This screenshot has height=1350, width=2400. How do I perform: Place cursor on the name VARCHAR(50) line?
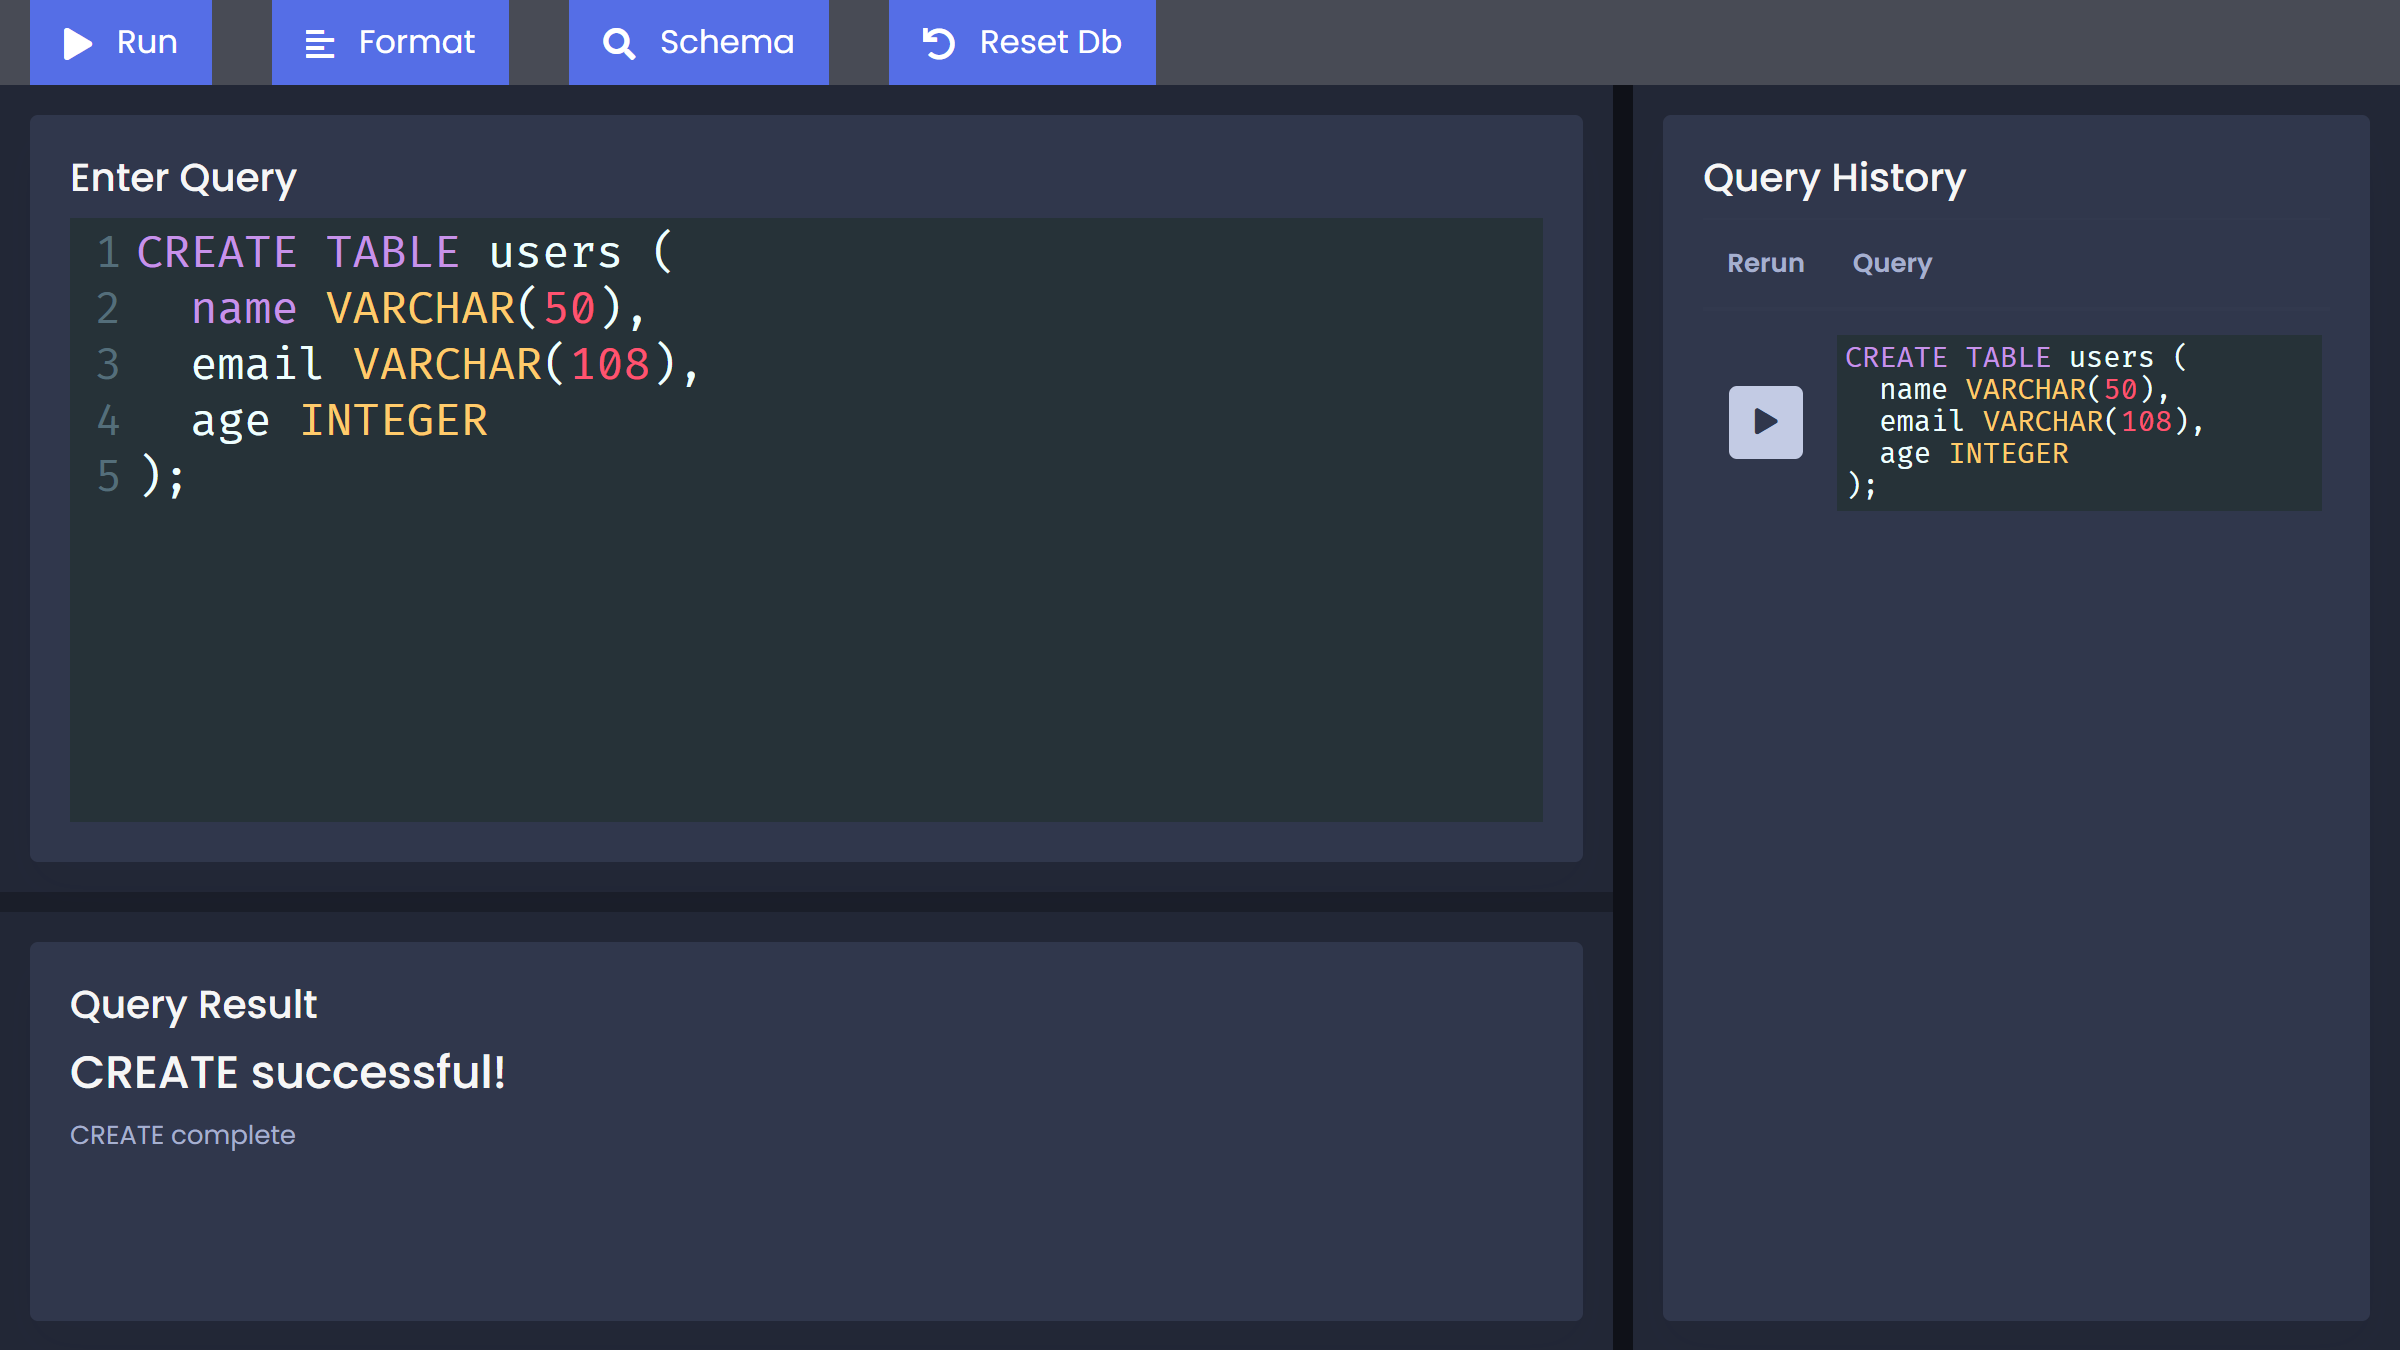tap(420, 308)
